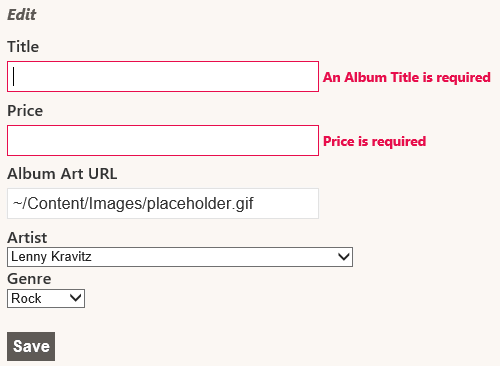Image resolution: width=500 pixels, height=366 pixels.
Task: Click the Lenny Kravitz selected value
Action: click(51, 257)
